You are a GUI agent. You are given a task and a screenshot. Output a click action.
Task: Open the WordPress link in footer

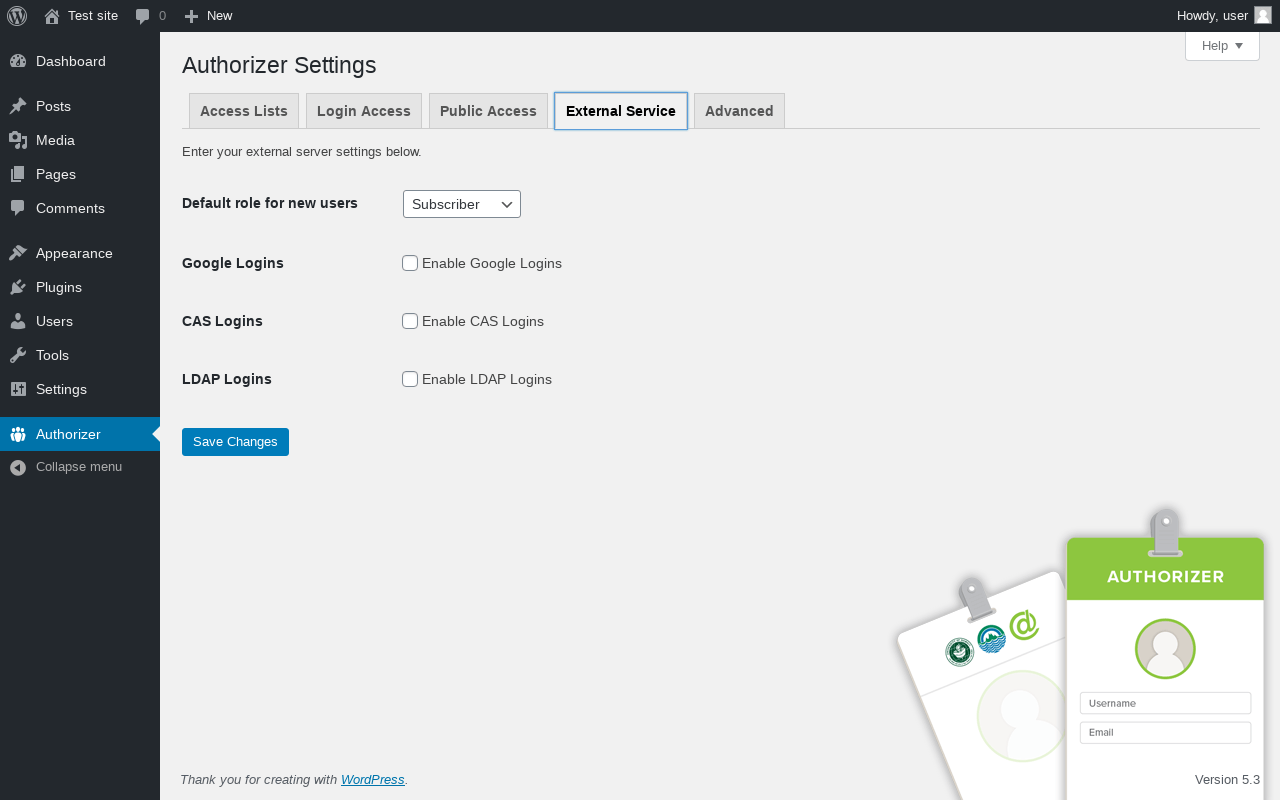[x=373, y=780]
